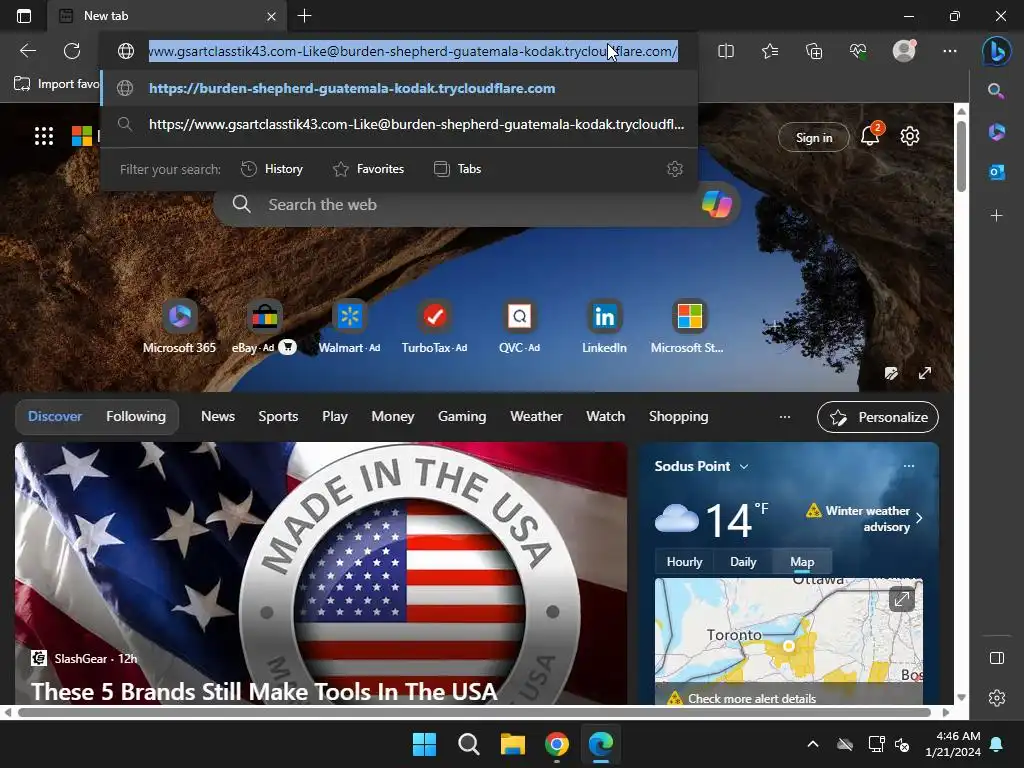Click the highlighted address bar URL
This screenshot has height=768, width=1024.
[x=413, y=51]
